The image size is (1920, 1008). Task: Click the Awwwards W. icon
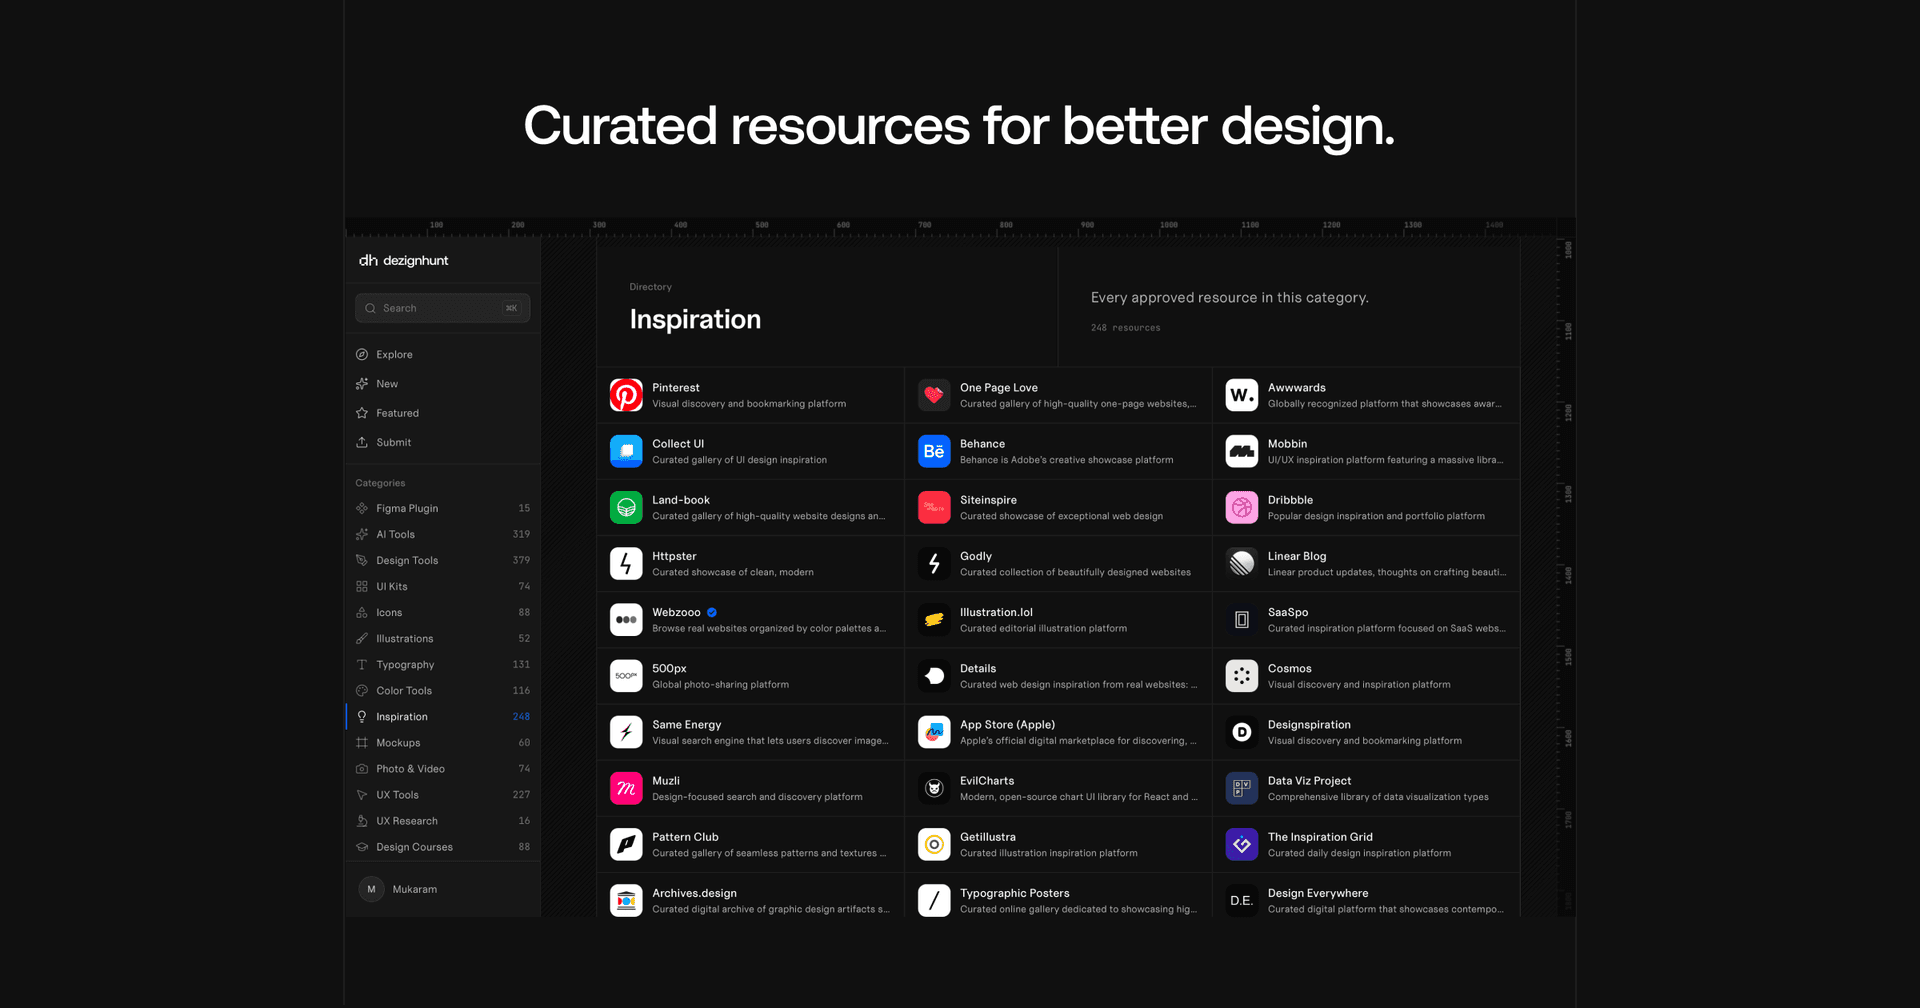(1242, 395)
